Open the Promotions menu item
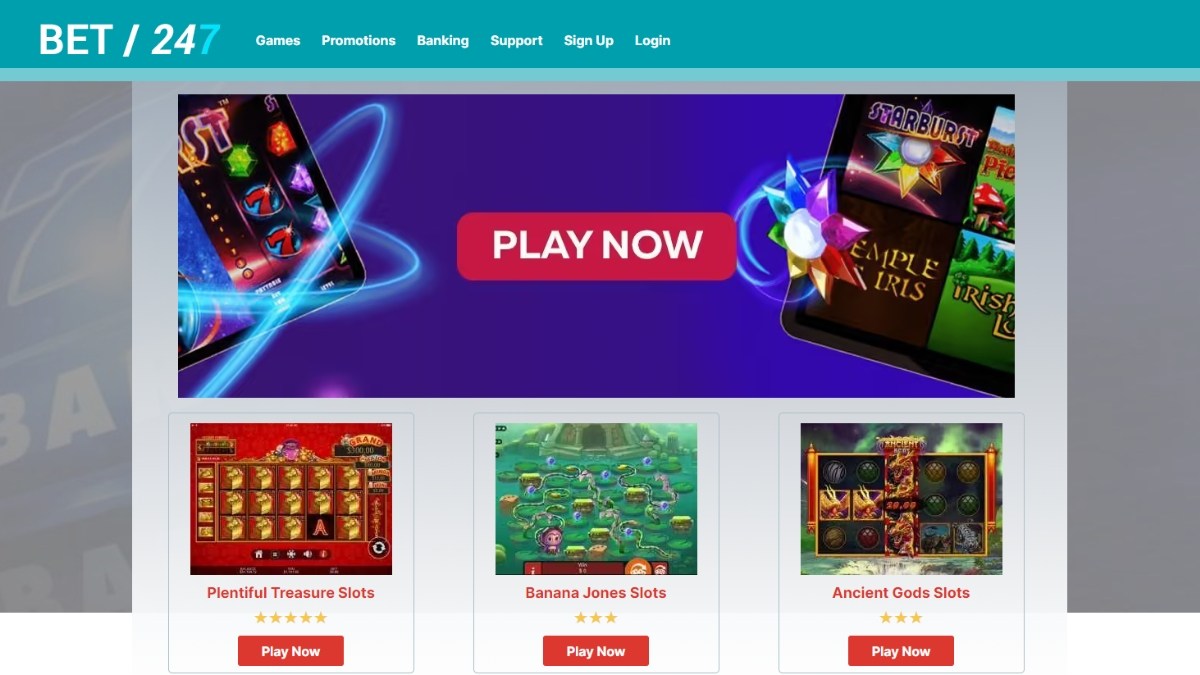Screen dimensions: 1200x675 pos(358,41)
